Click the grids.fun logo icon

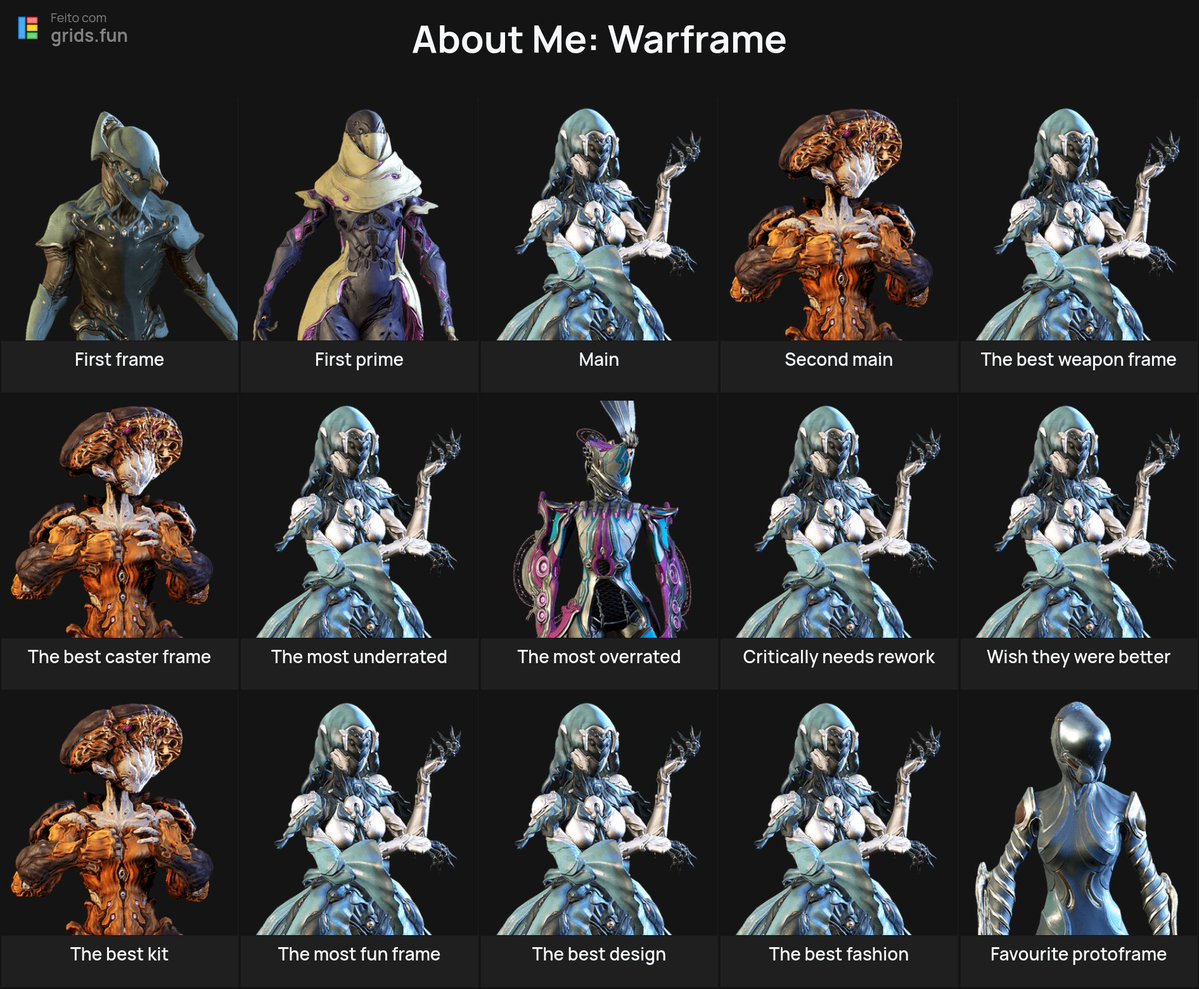coord(28,28)
